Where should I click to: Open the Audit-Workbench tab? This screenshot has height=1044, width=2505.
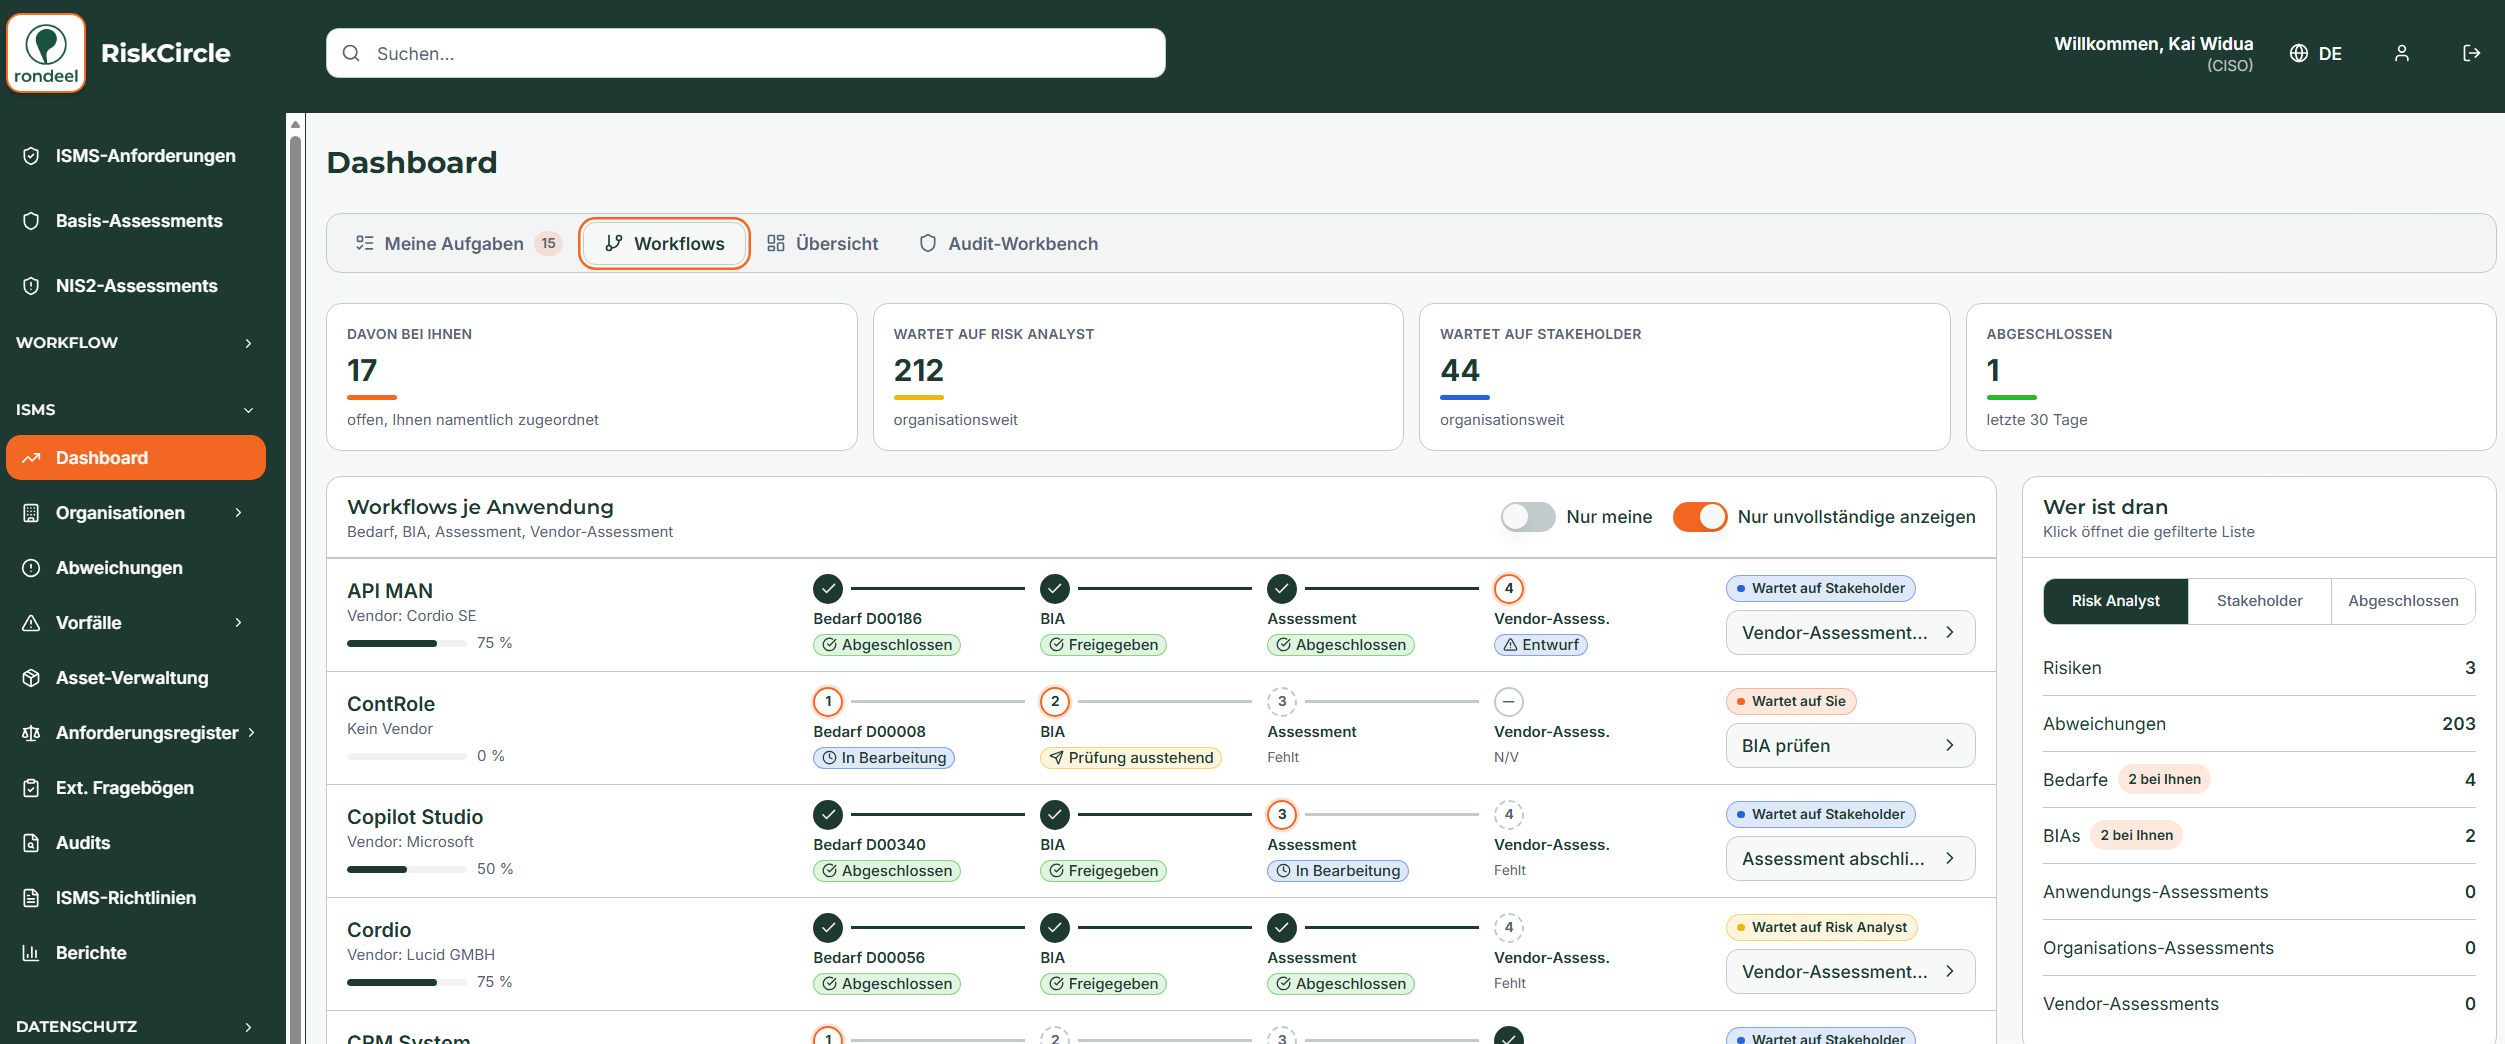[1008, 243]
